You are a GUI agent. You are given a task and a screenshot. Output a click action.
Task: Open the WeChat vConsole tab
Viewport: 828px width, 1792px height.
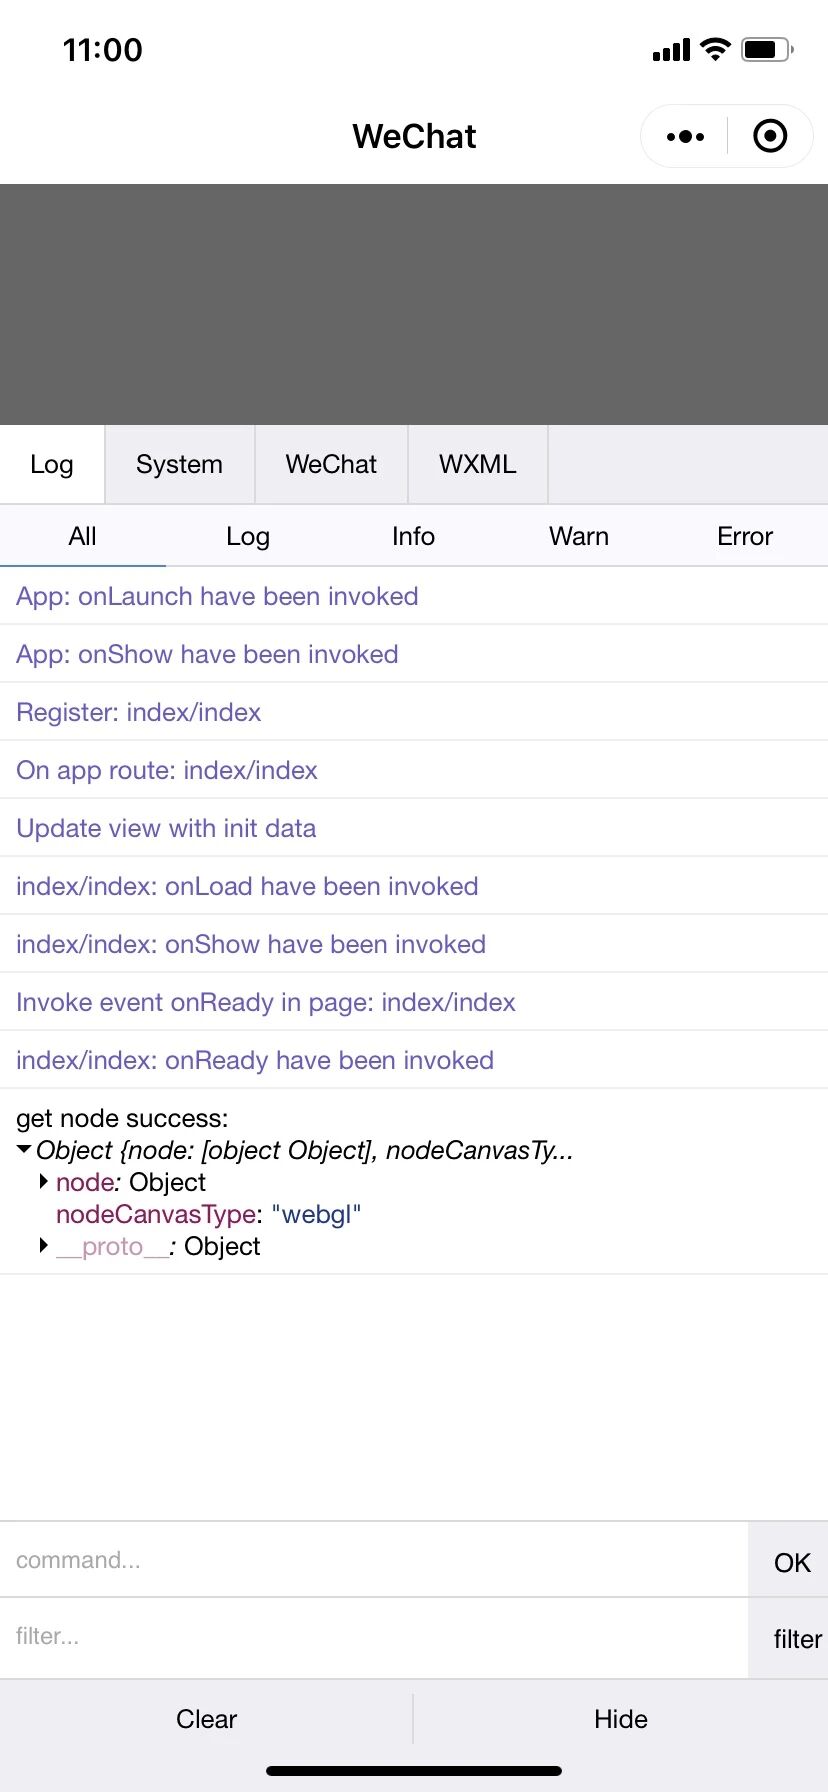[x=331, y=464]
